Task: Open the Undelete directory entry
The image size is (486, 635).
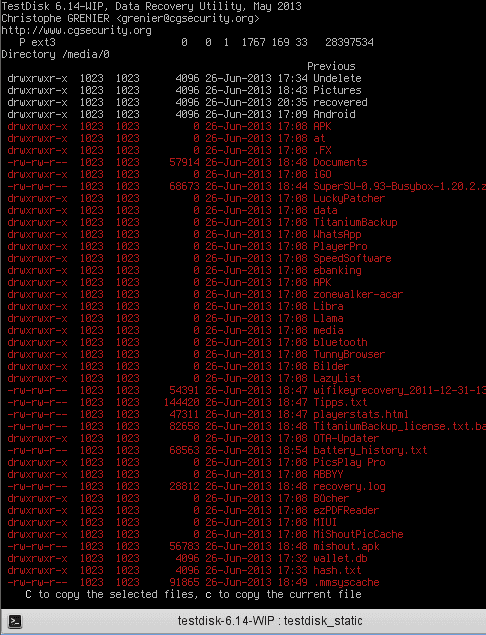Action: 184,78
